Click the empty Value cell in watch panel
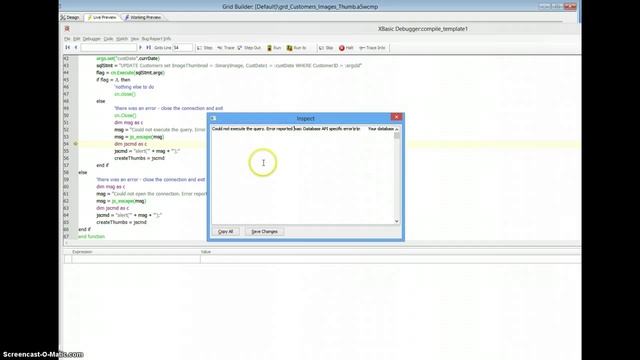The image size is (640, 360). (391, 259)
